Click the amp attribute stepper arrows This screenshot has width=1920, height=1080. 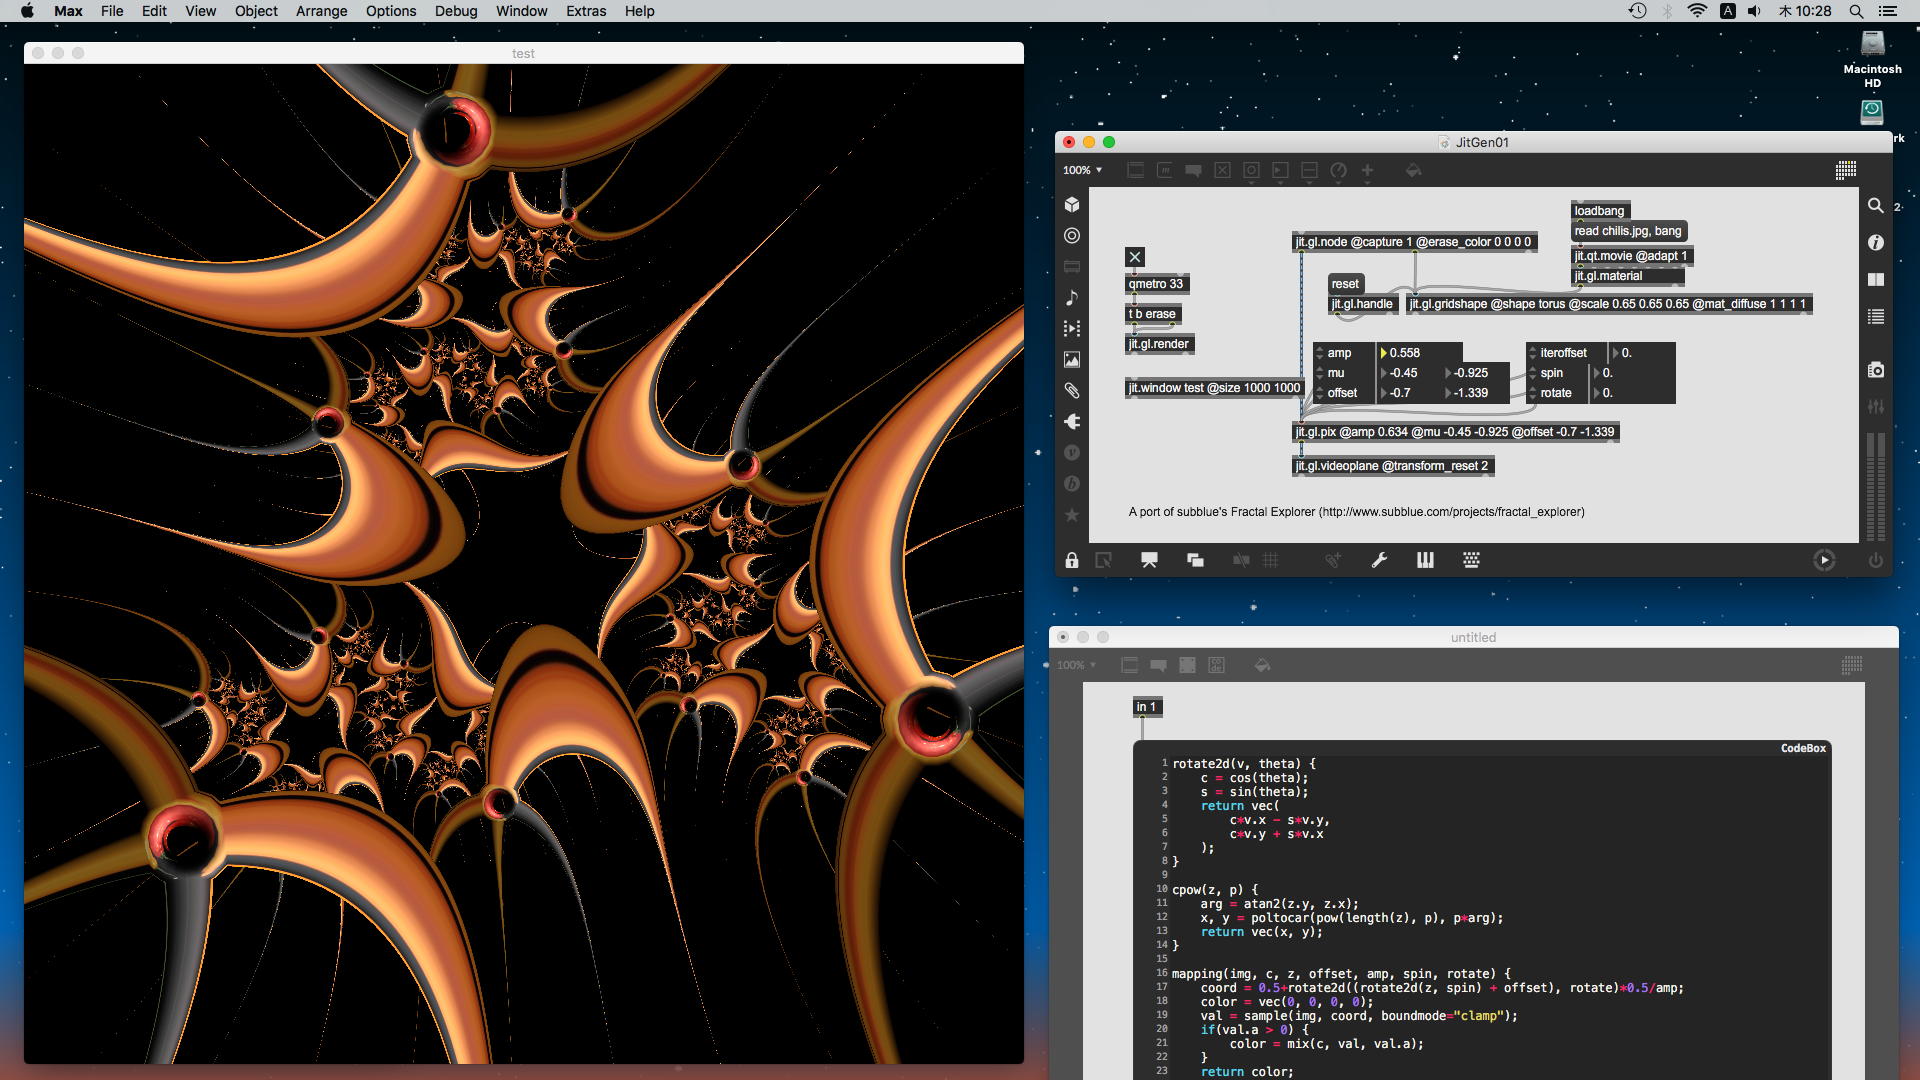(x=1320, y=353)
